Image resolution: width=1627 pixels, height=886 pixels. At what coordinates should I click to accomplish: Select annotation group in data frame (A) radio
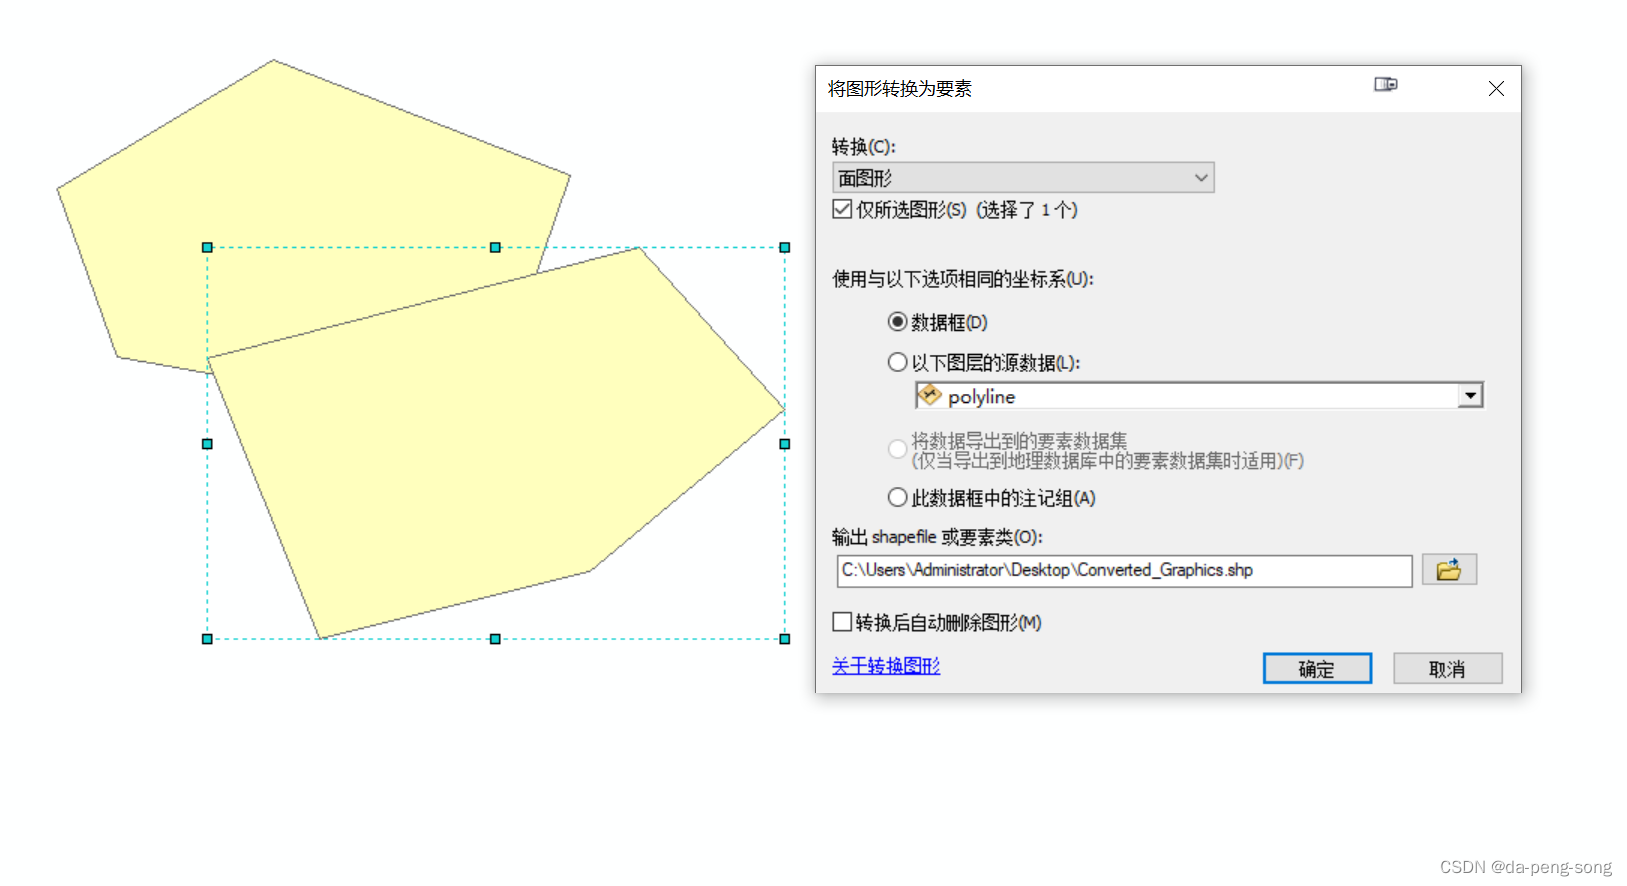point(897,497)
